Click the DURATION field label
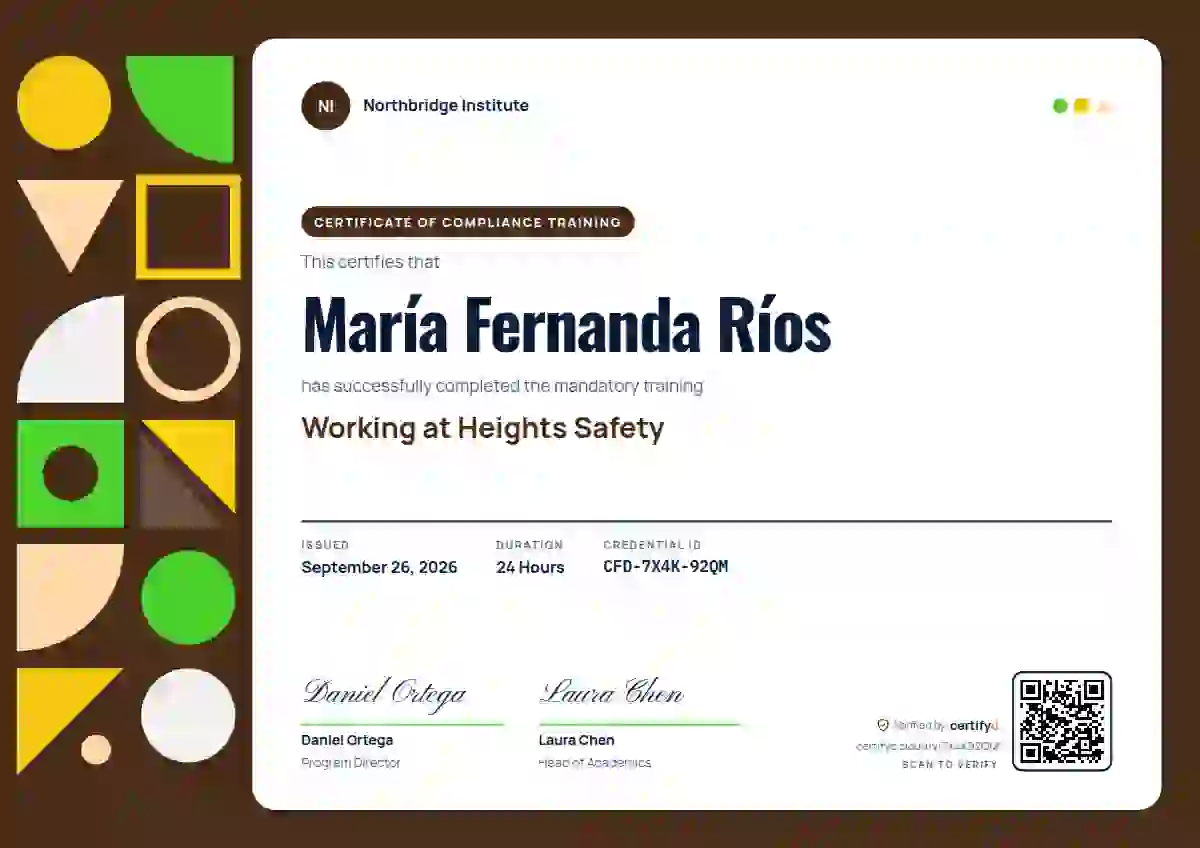 (530, 545)
